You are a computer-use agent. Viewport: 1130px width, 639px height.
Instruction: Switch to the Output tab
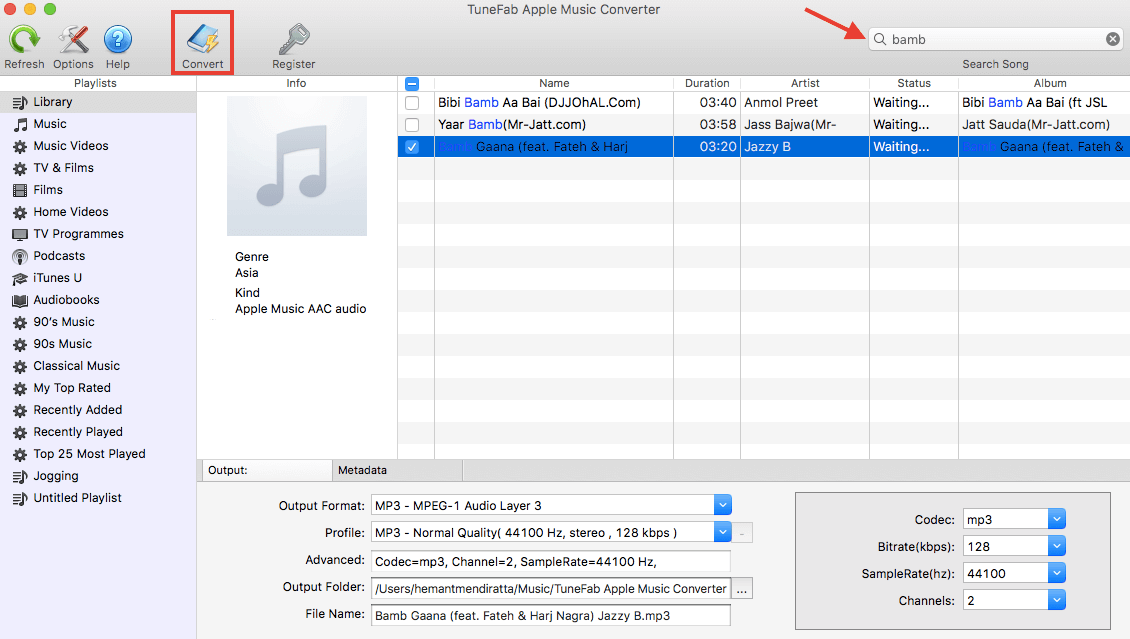pyautogui.click(x=267, y=470)
